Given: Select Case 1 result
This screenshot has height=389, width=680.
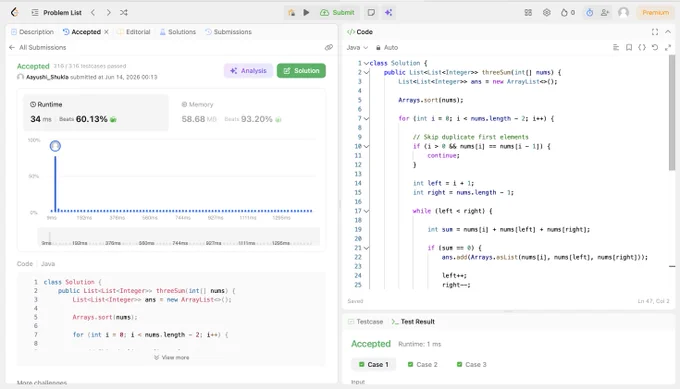Looking at the screenshot, I should 374,364.
